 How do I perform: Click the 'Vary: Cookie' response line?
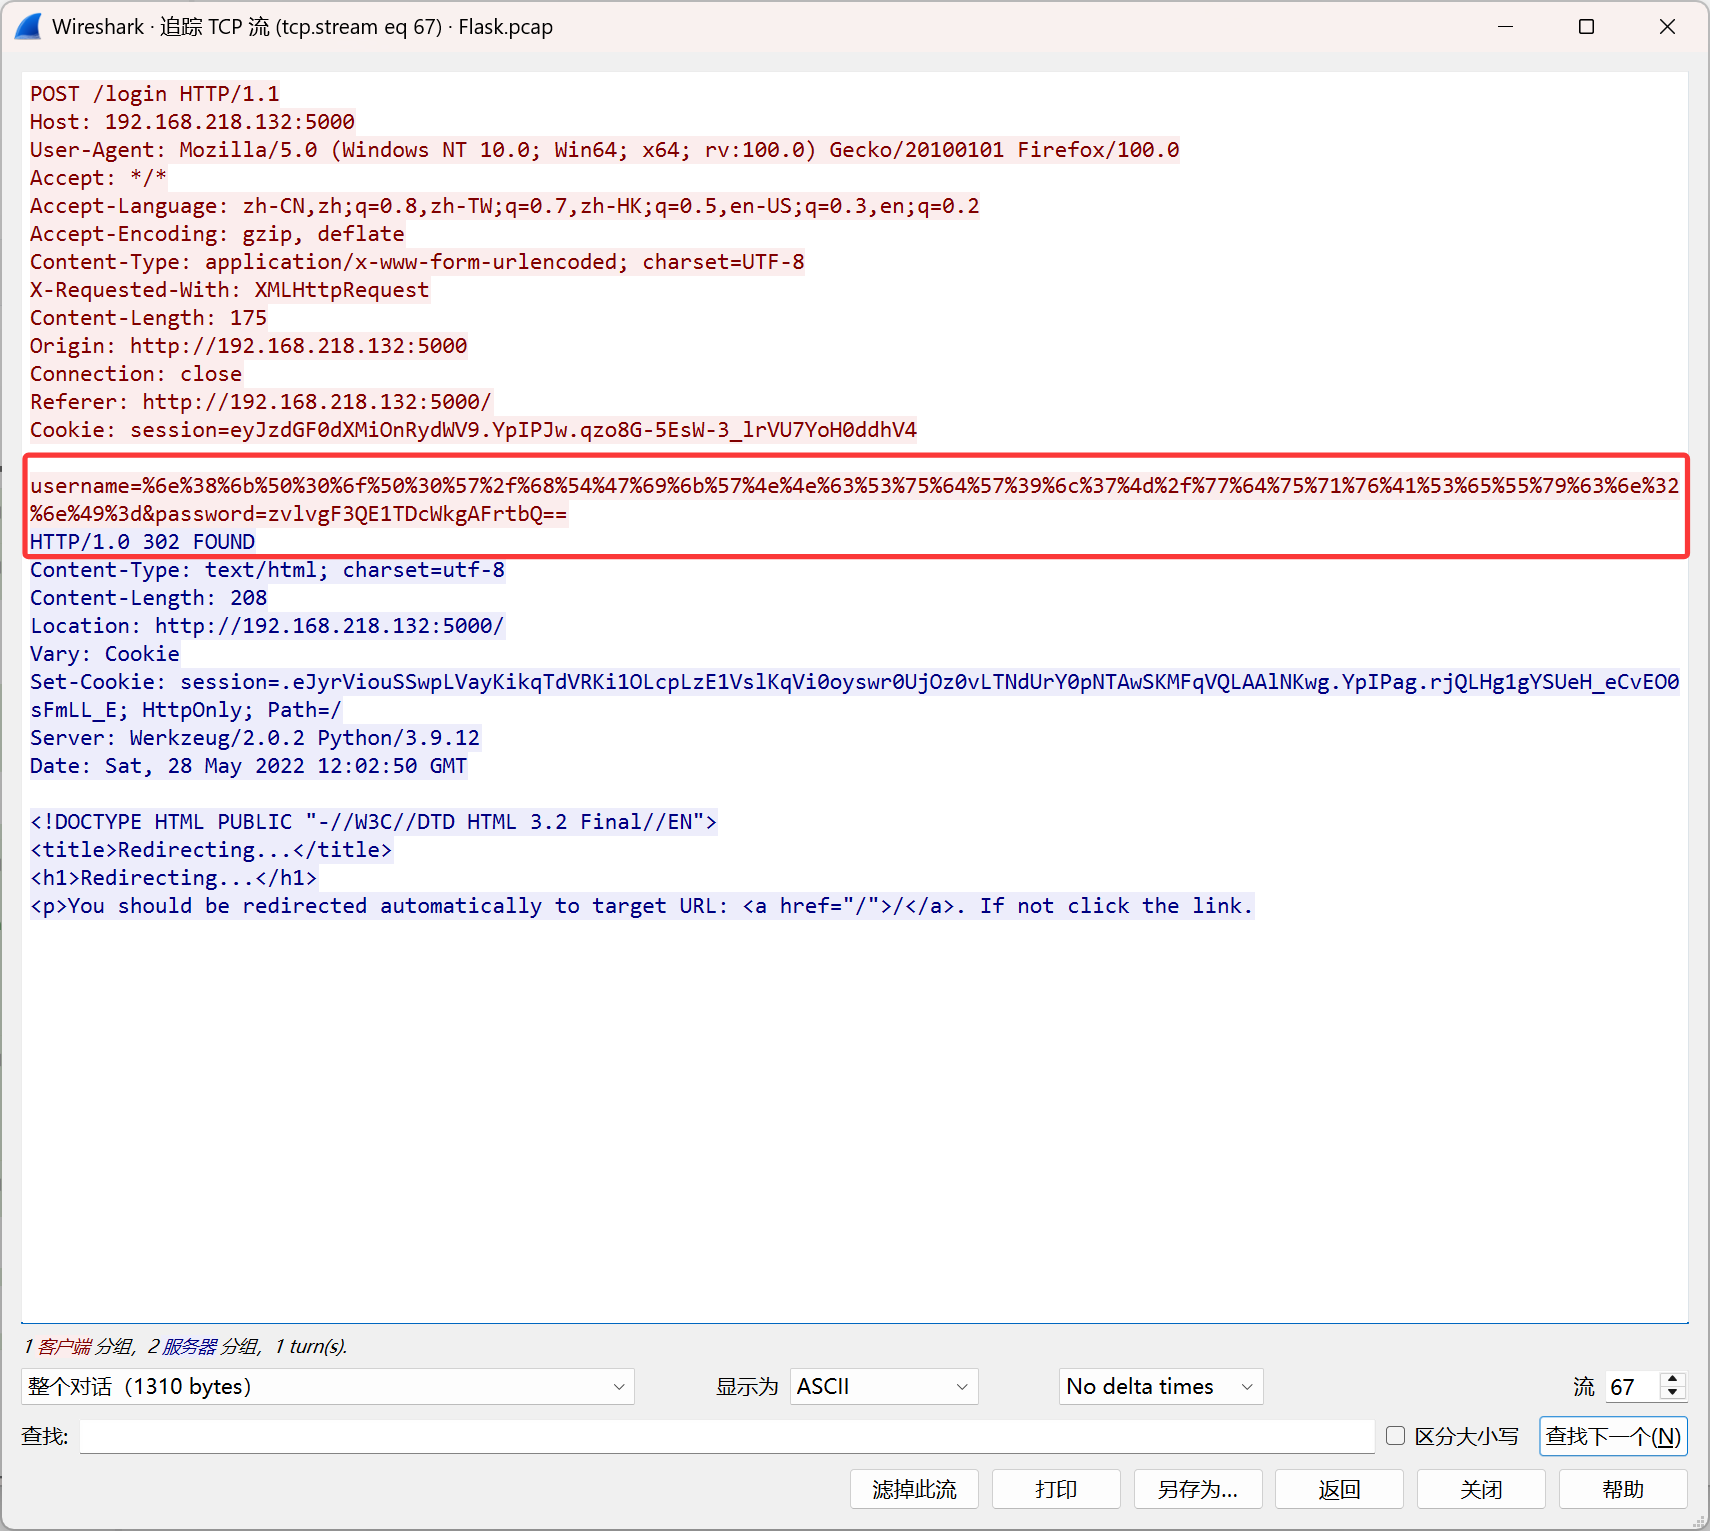pos(105,654)
